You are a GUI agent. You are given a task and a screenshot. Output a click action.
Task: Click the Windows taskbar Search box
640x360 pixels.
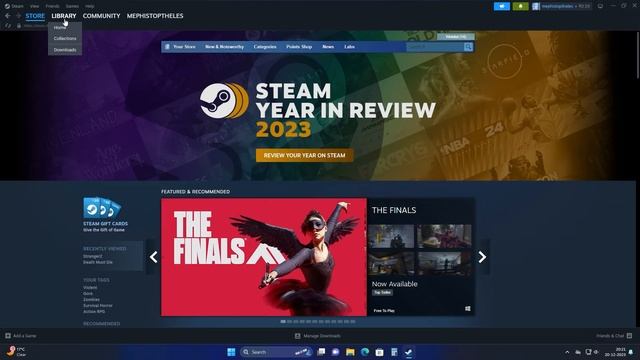pyautogui.click(x=276, y=352)
